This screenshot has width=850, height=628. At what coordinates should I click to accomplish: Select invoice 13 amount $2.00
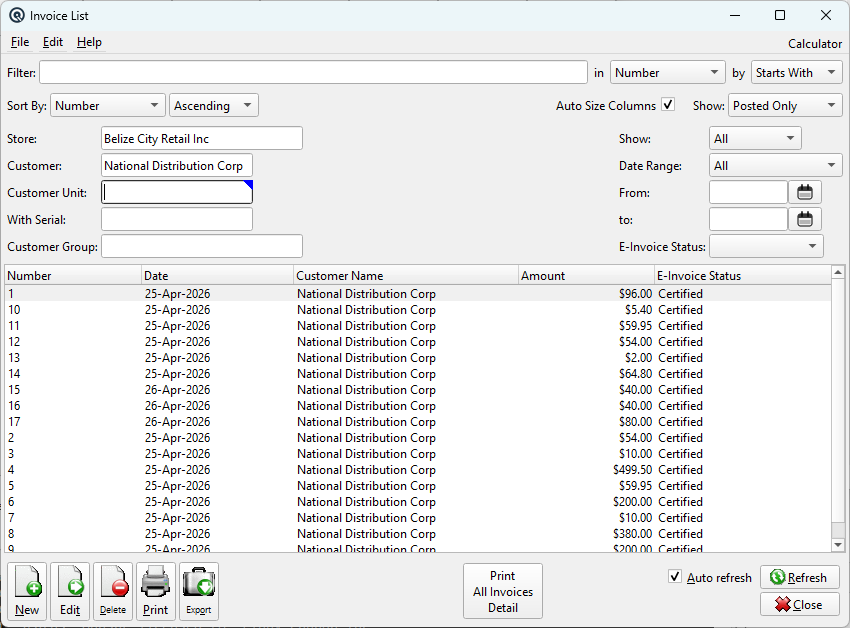click(x=417, y=357)
